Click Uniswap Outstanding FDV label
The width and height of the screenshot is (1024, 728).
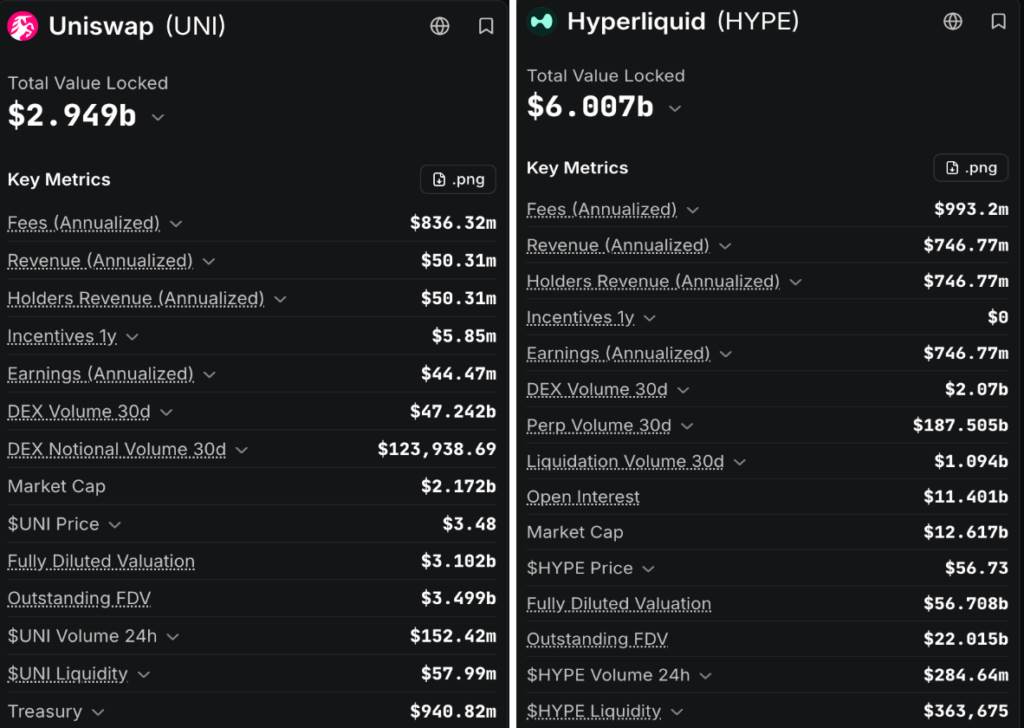tap(79, 599)
